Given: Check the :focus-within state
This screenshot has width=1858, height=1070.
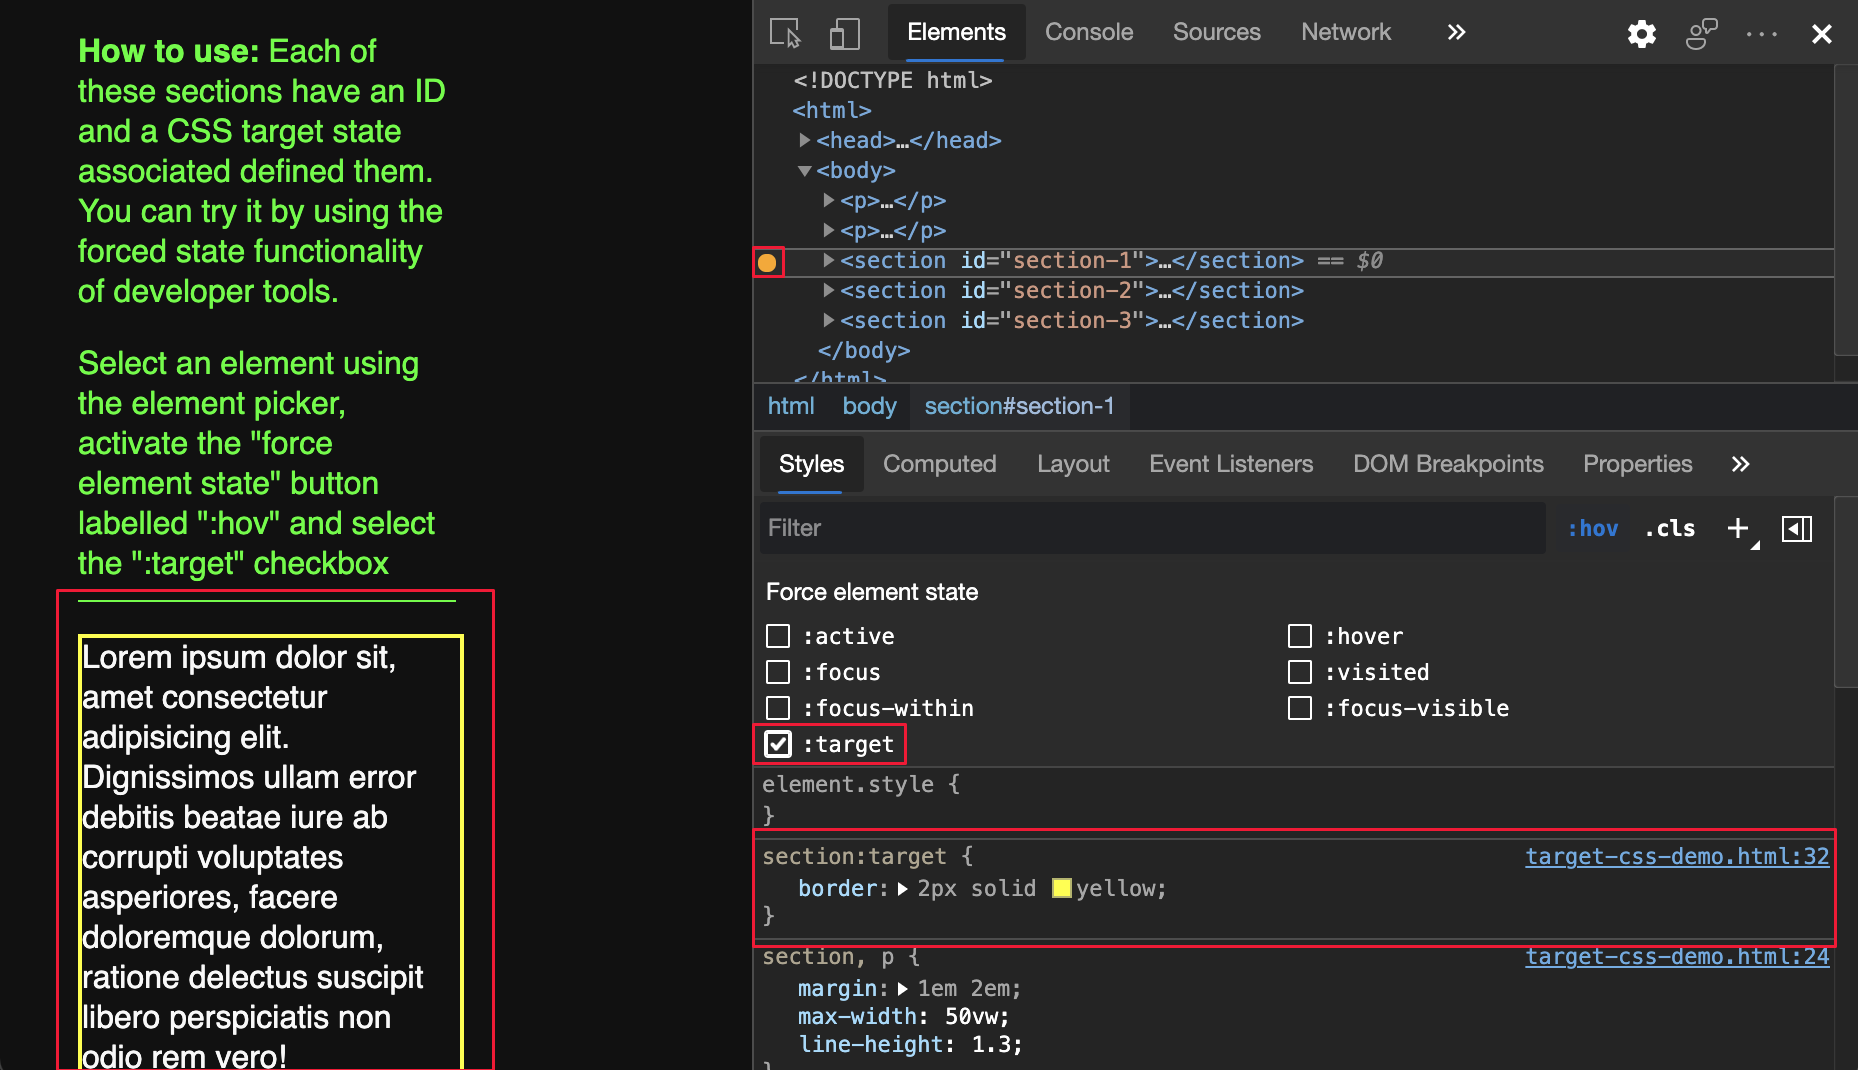Looking at the screenshot, I should coord(778,707).
